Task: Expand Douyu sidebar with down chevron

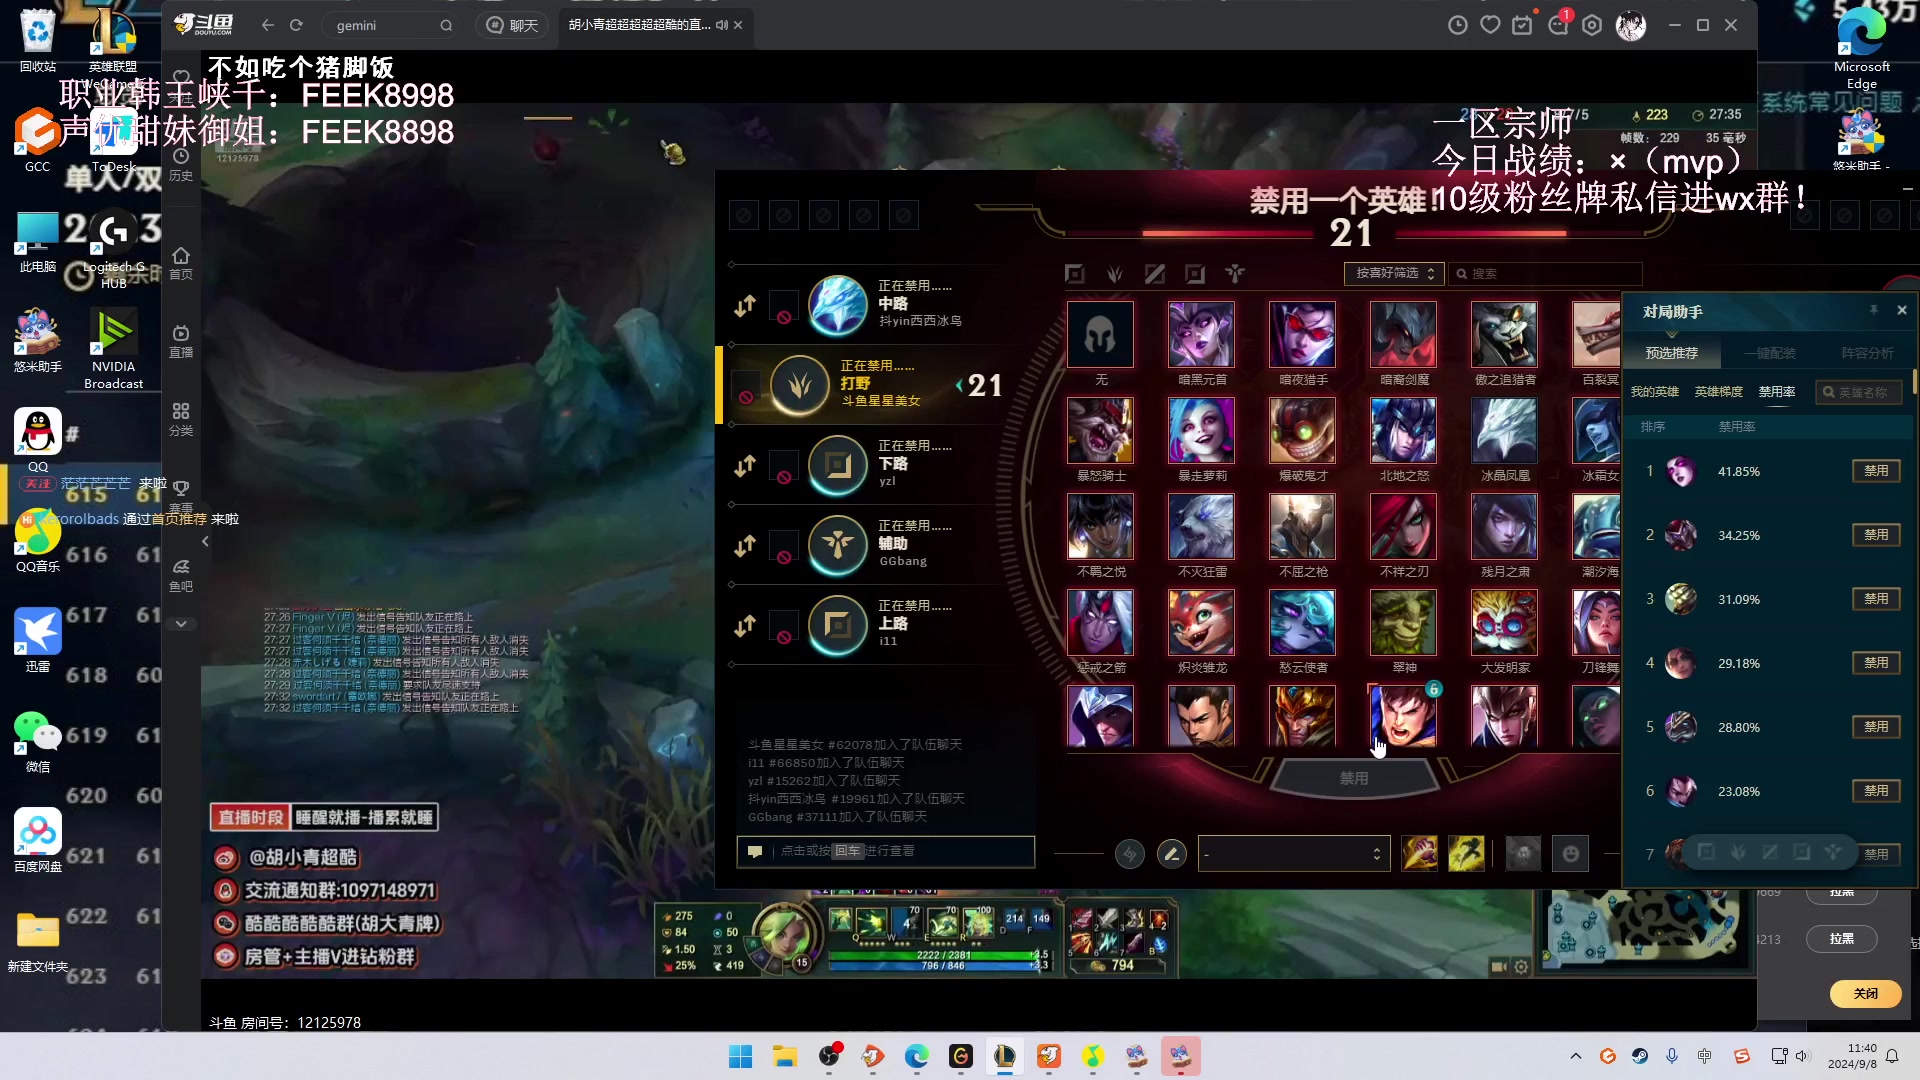Action: pyautogui.click(x=181, y=623)
